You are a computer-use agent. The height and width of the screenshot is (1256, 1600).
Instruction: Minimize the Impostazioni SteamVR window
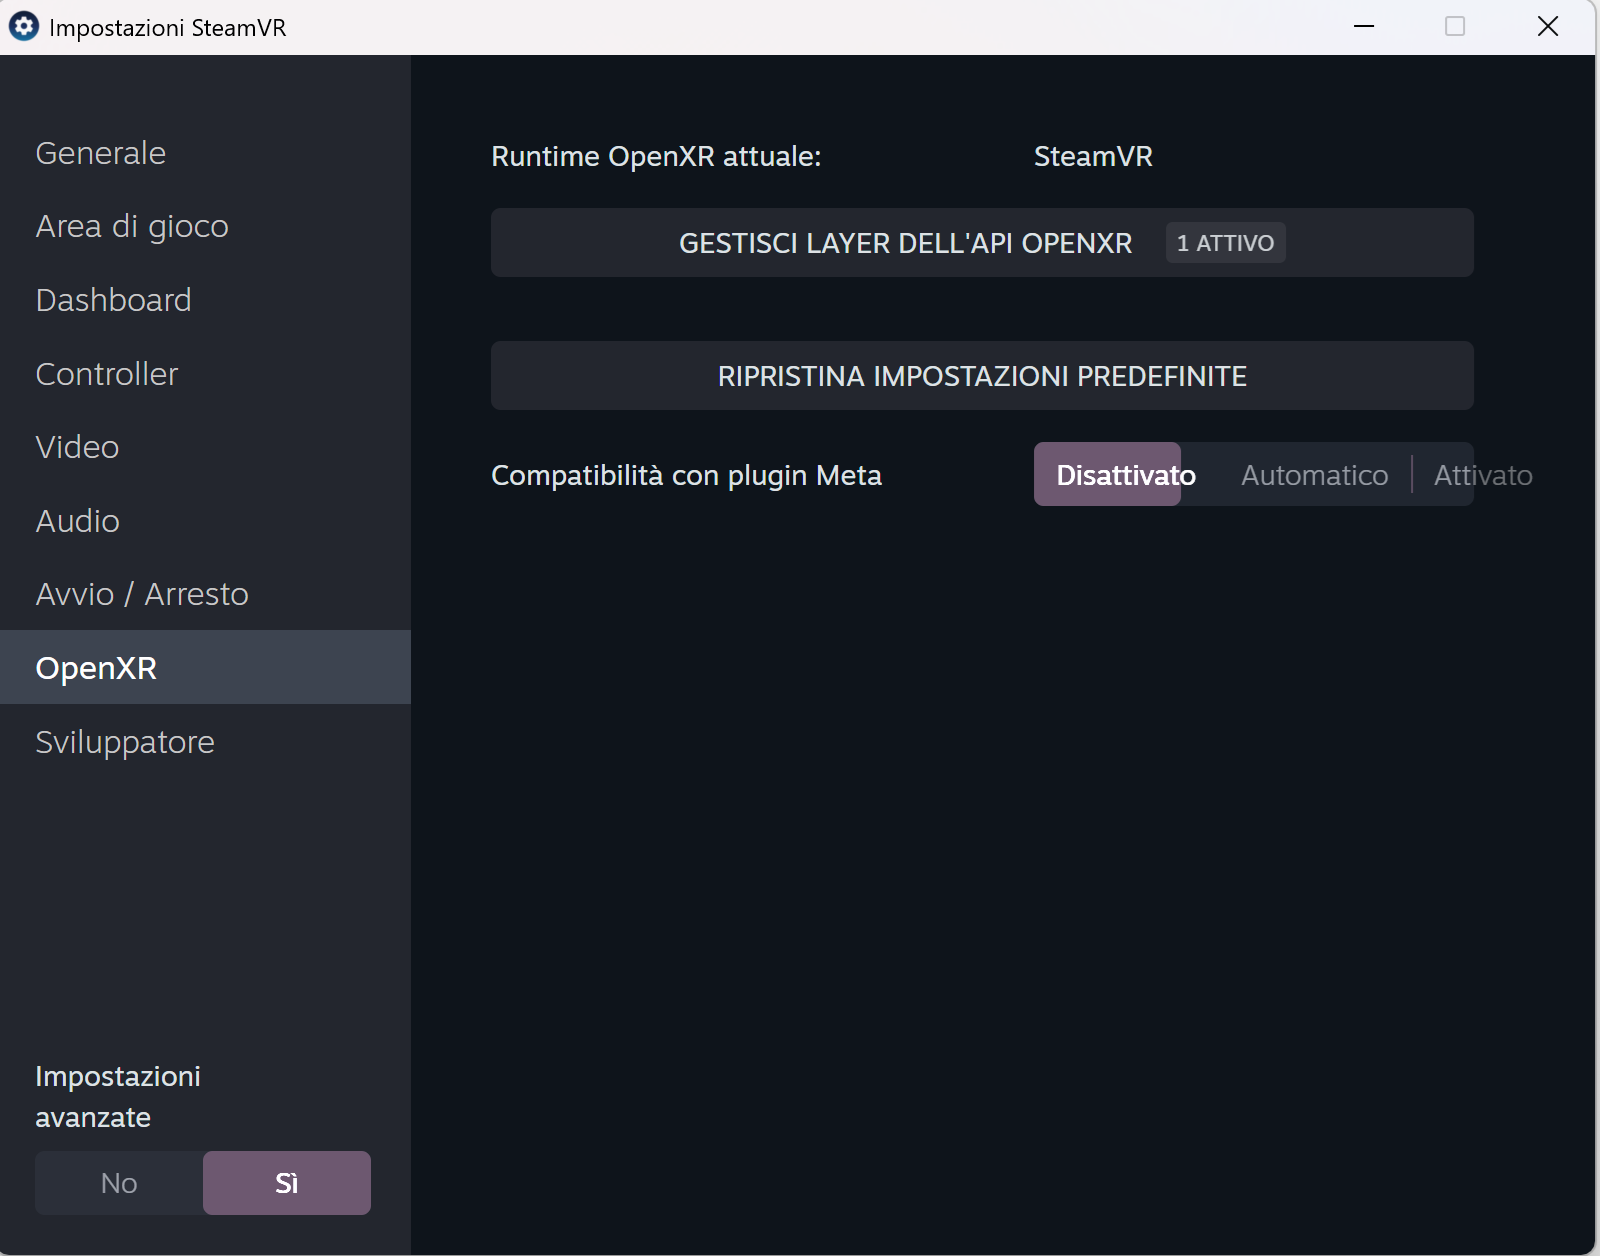coord(1364,27)
